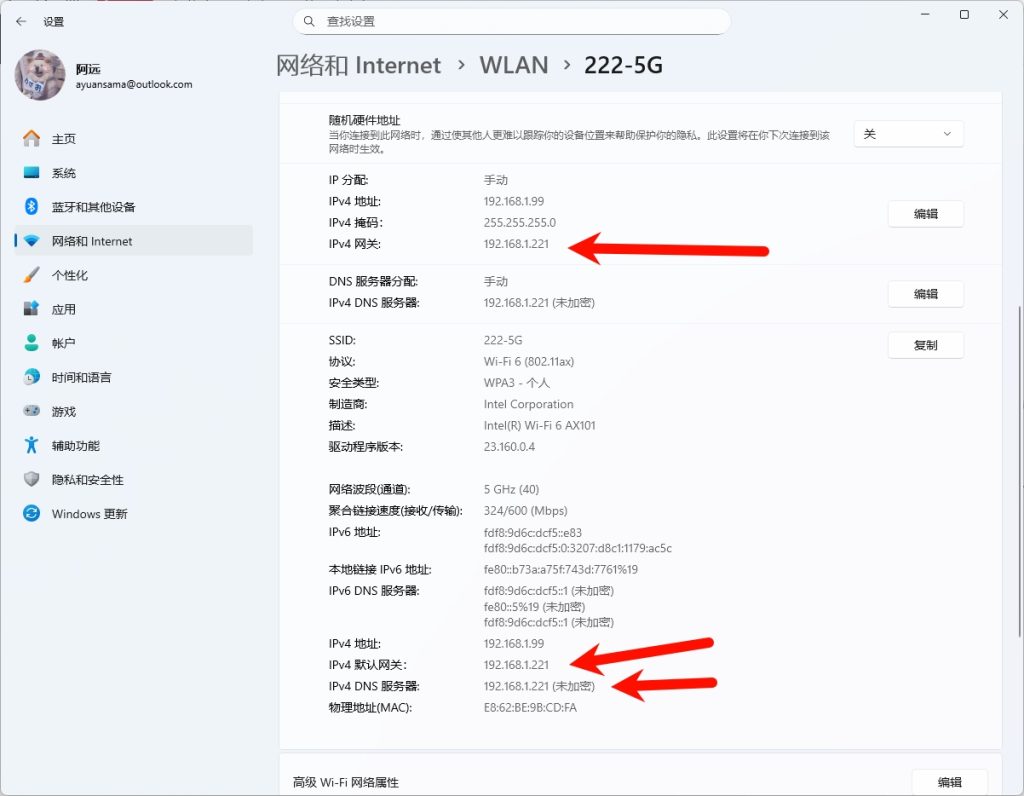The image size is (1024, 796).
Task: Click the back arrow in title bar
Action: pos(21,20)
